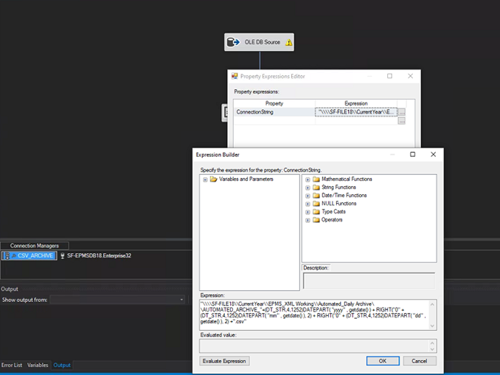Expand Variables and Parameters tree node

(x=205, y=179)
